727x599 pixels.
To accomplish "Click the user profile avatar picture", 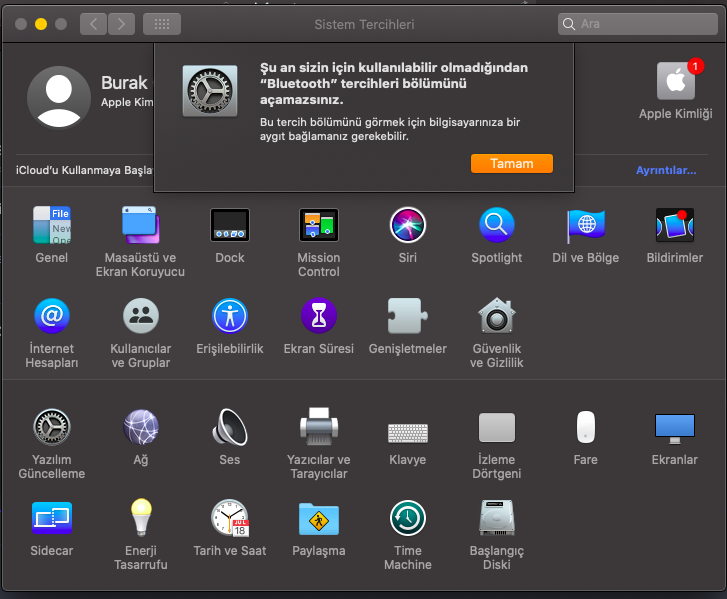I will pyautogui.click(x=59, y=98).
